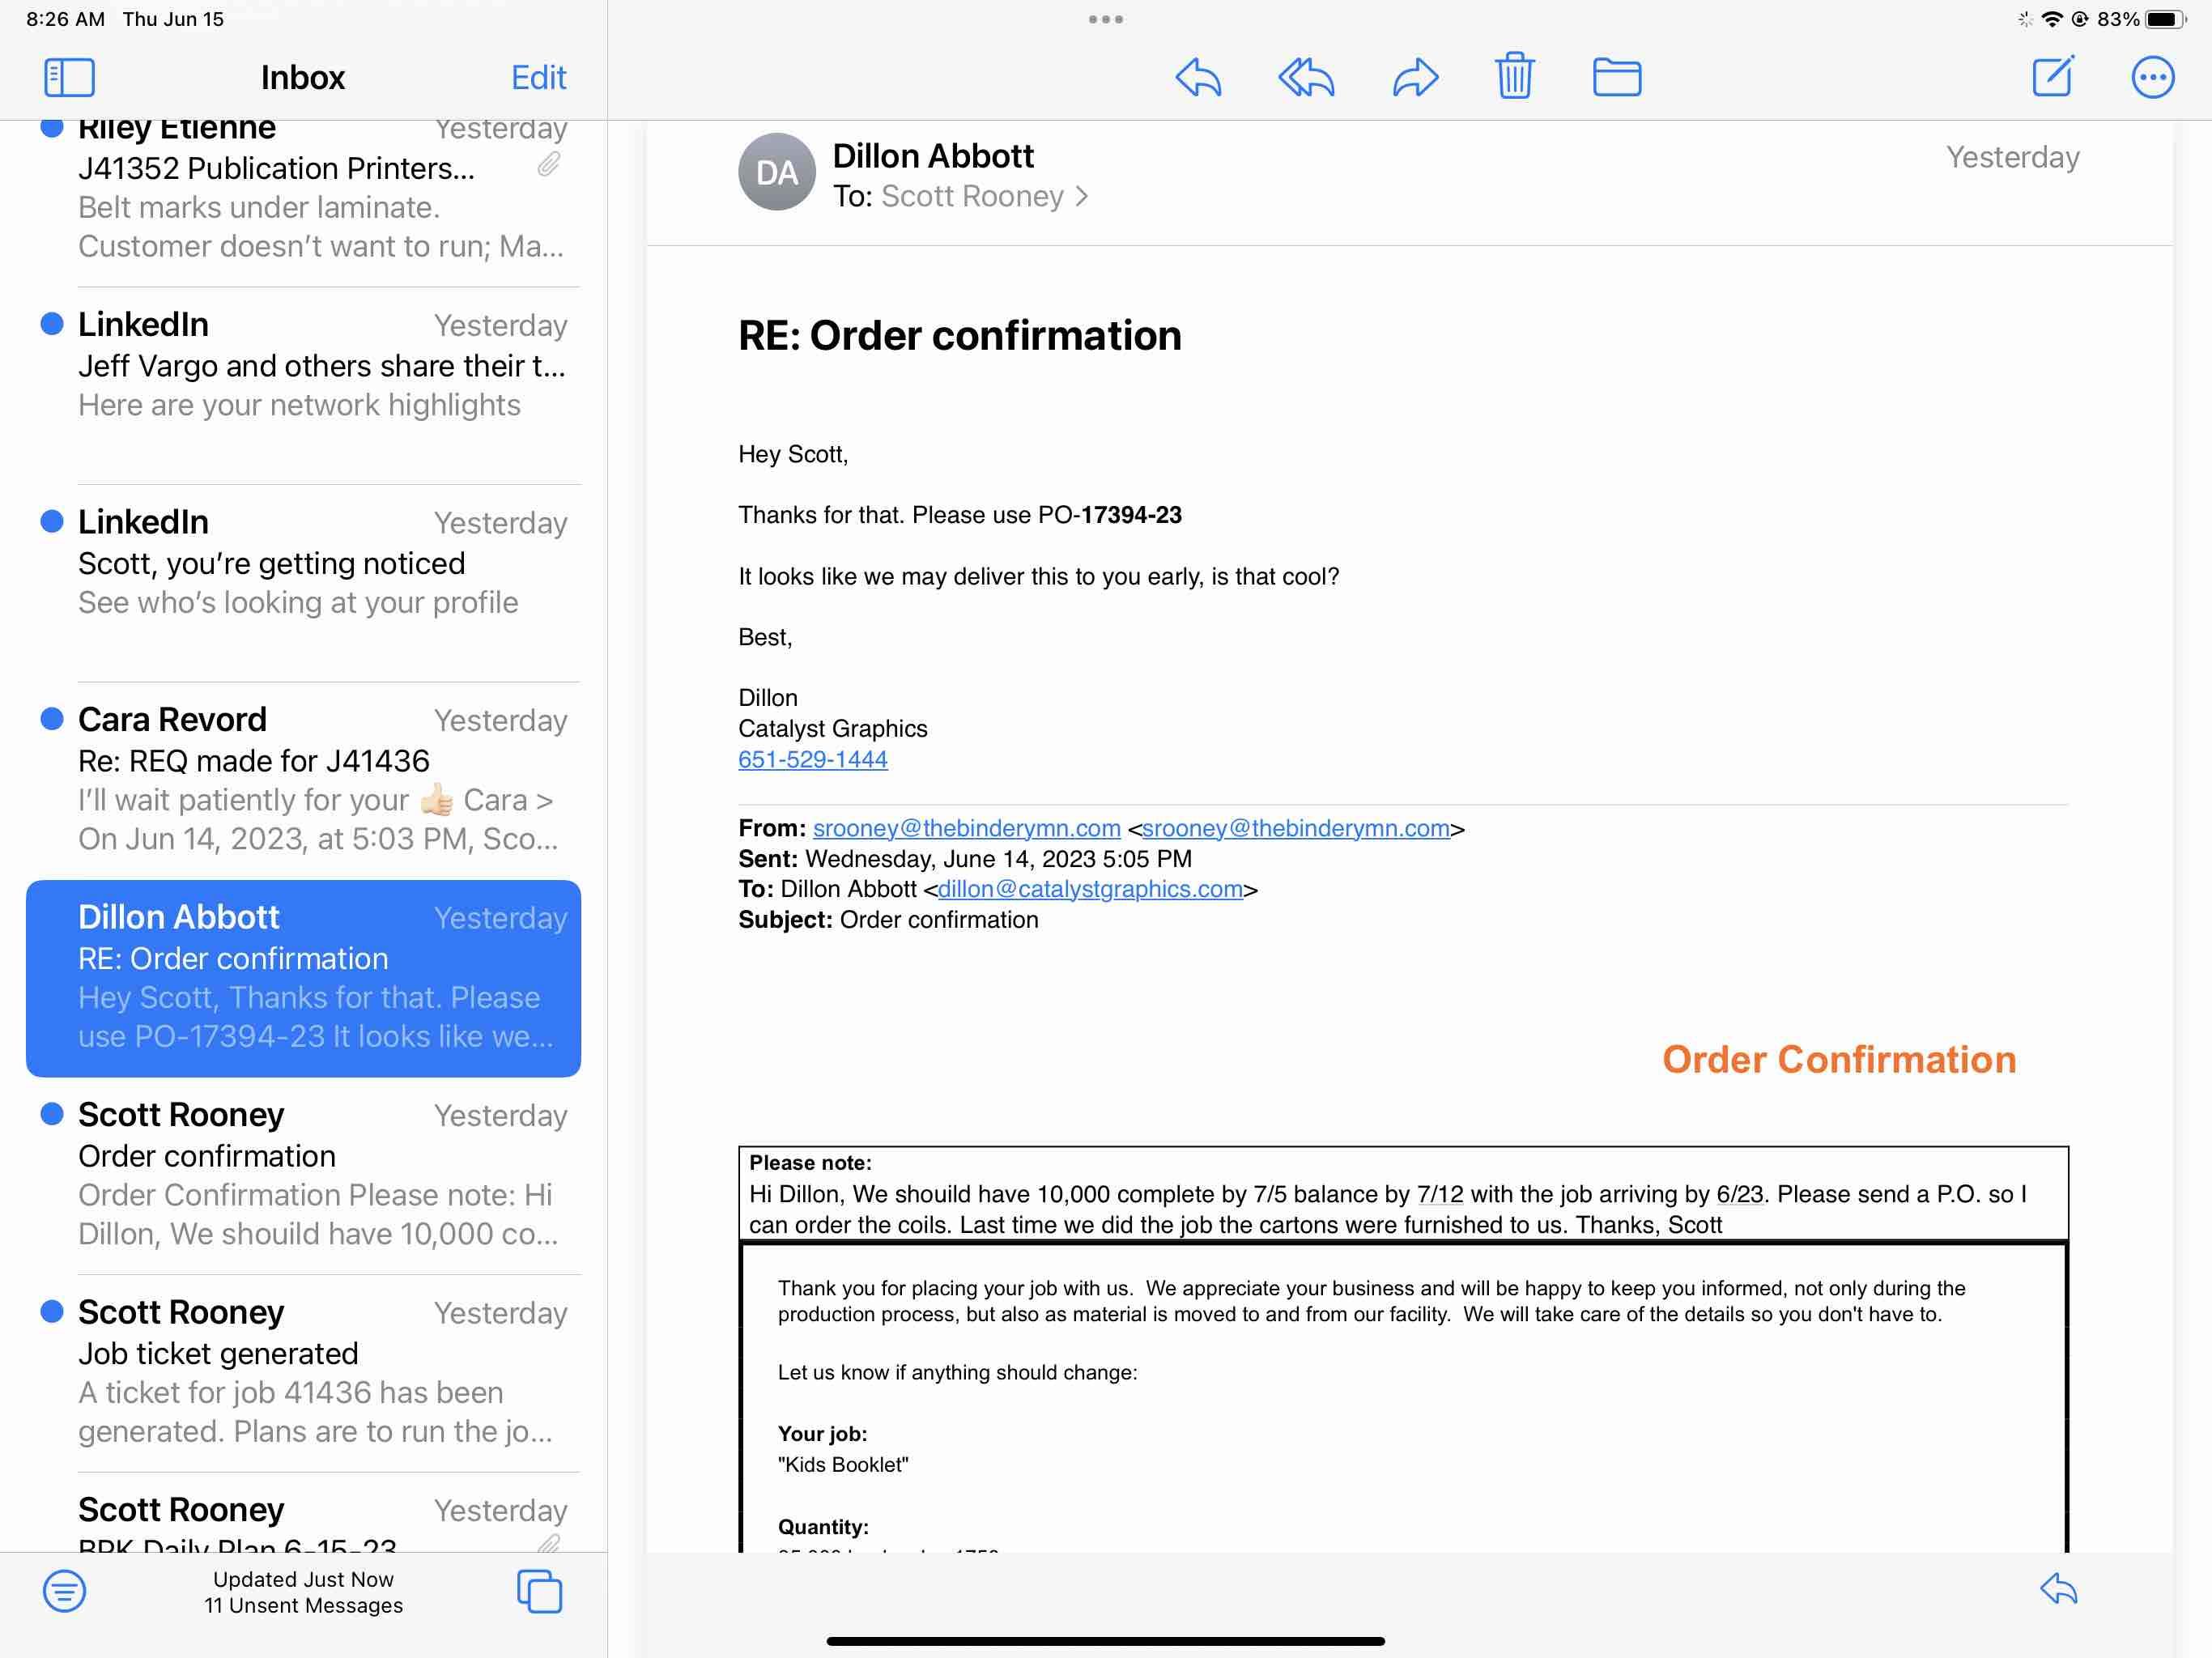Compose a new message with pencil icon
Image resolution: width=2212 pixels, height=1658 pixels.
(x=2053, y=76)
